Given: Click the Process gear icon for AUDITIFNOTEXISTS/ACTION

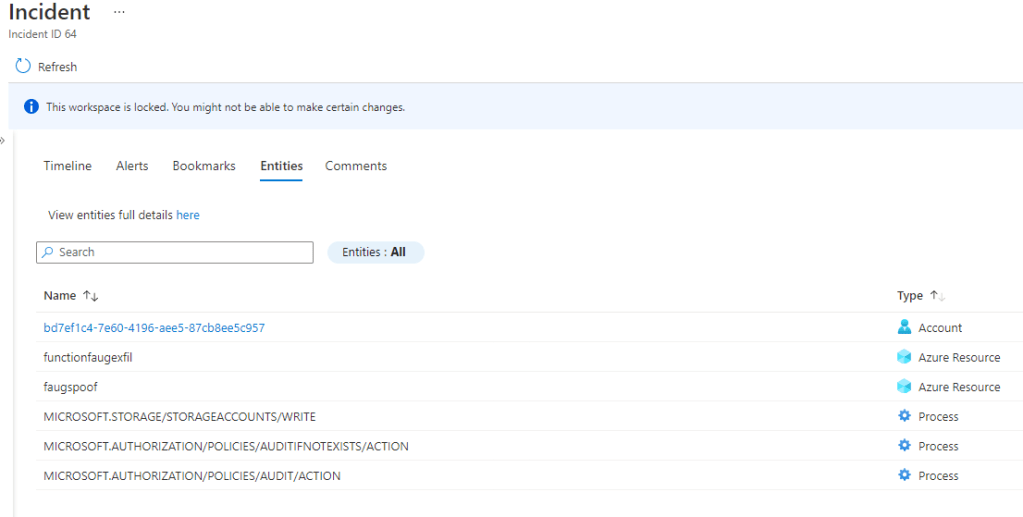Looking at the screenshot, I should click(x=905, y=446).
